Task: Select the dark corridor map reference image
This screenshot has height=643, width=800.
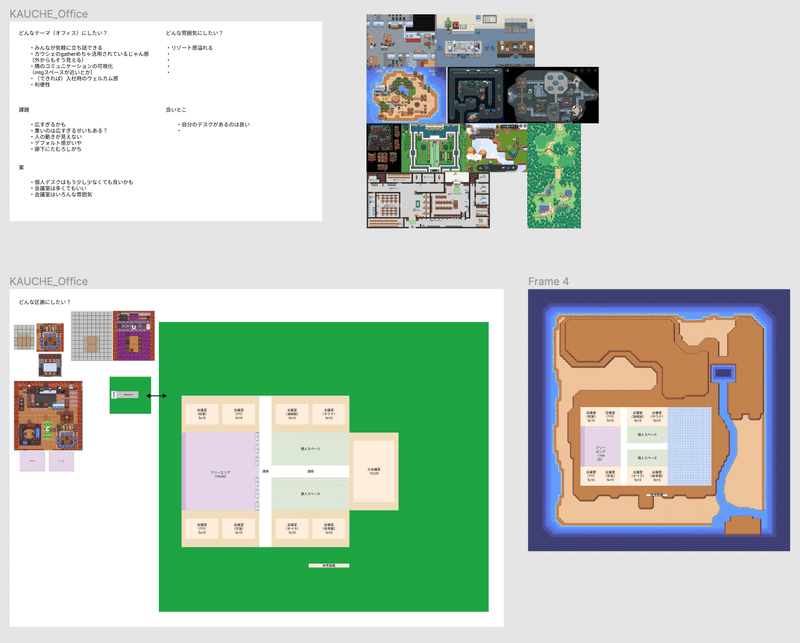Action: coord(477,95)
